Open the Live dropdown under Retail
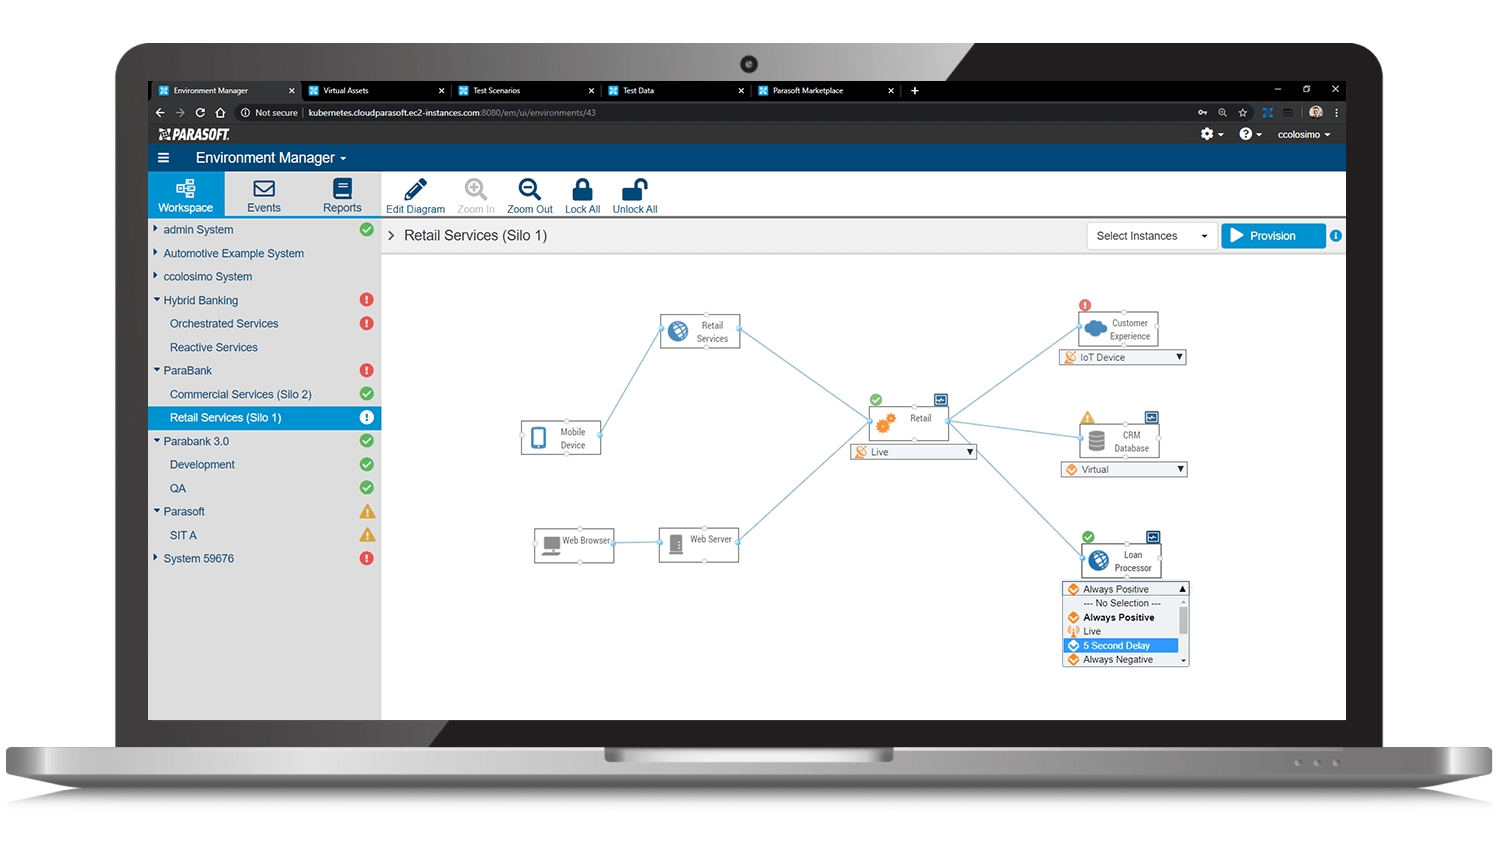1500x843 pixels. click(x=913, y=452)
